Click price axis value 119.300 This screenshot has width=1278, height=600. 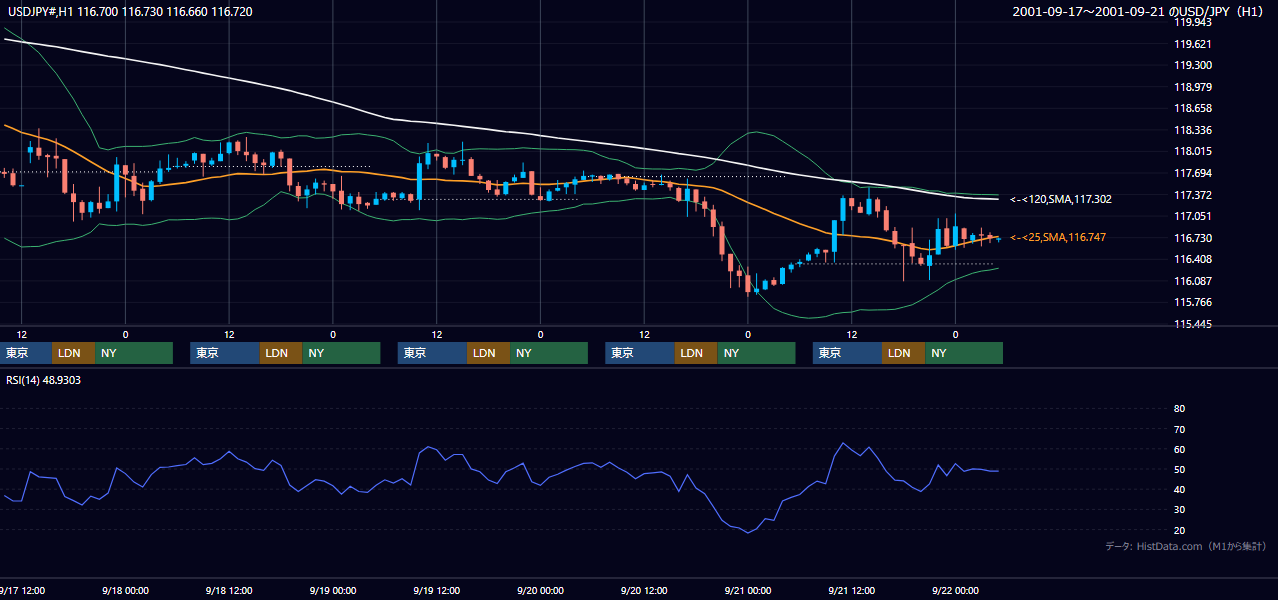pyautogui.click(x=1192, y=65)
